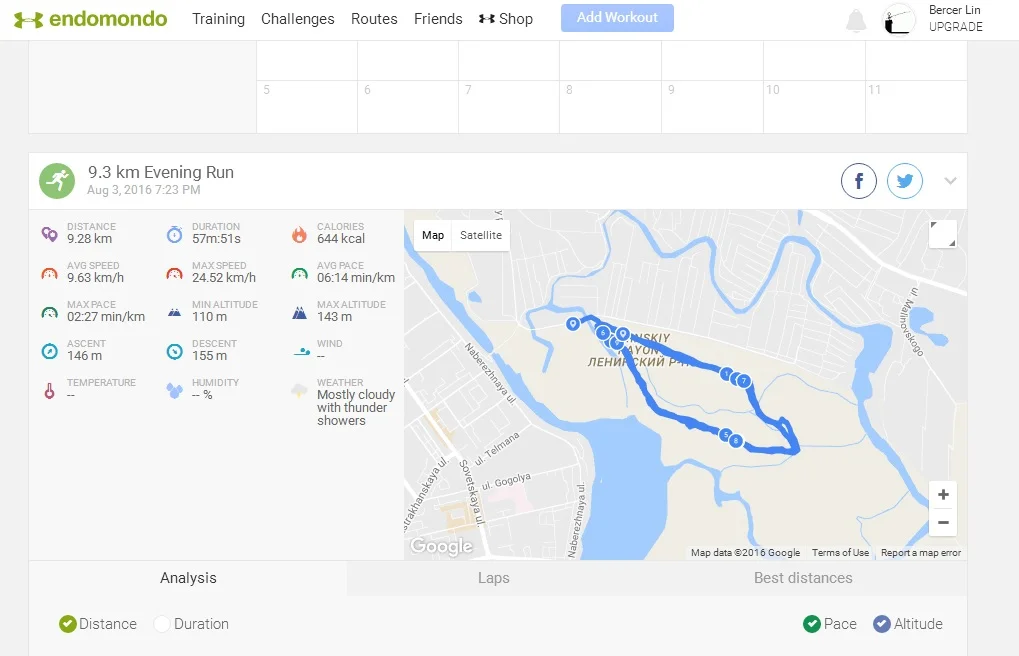Image resolution: width=1019 pixels, height=656 pixels.
Task: Expand the workout options chevron
Action: point(950,181)
